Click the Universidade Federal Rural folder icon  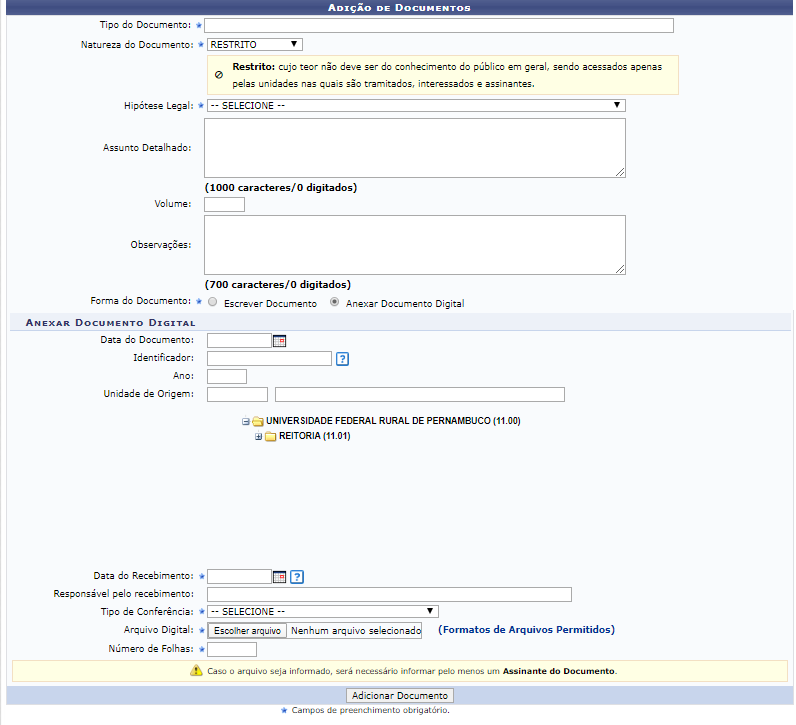click(x=257, y=421)
